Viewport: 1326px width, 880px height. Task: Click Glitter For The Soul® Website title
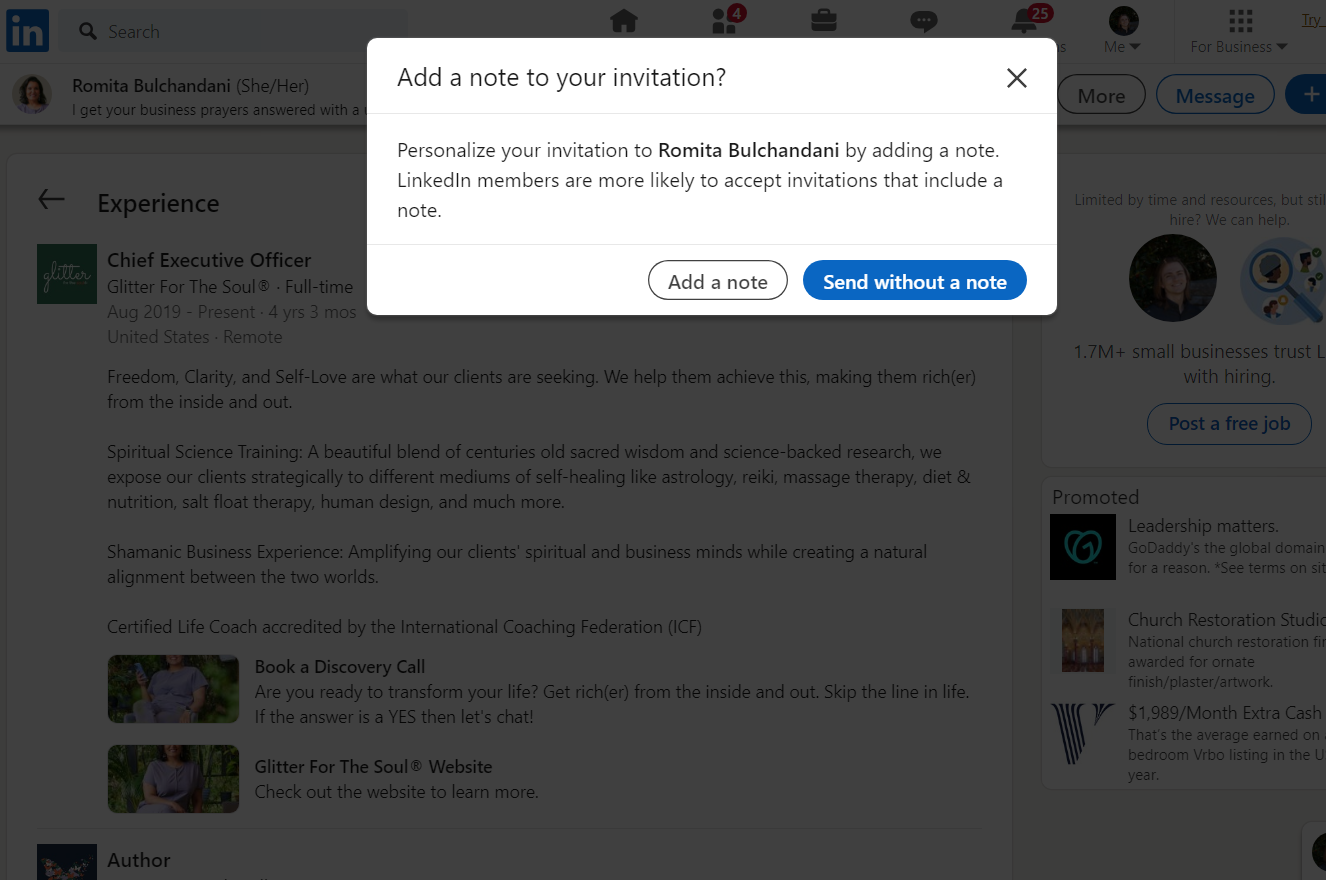click(x=373, y=766)
